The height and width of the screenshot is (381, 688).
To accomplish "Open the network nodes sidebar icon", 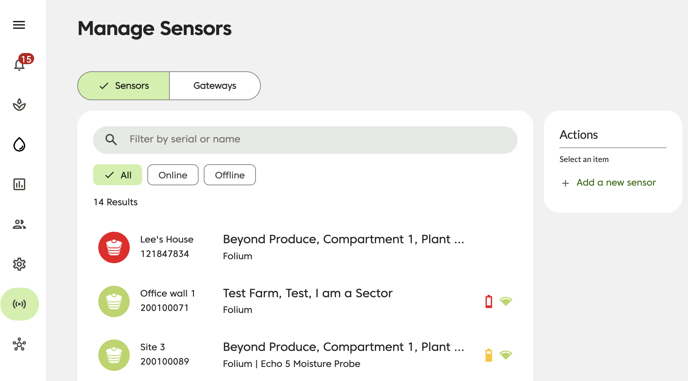I will [19, 344].
